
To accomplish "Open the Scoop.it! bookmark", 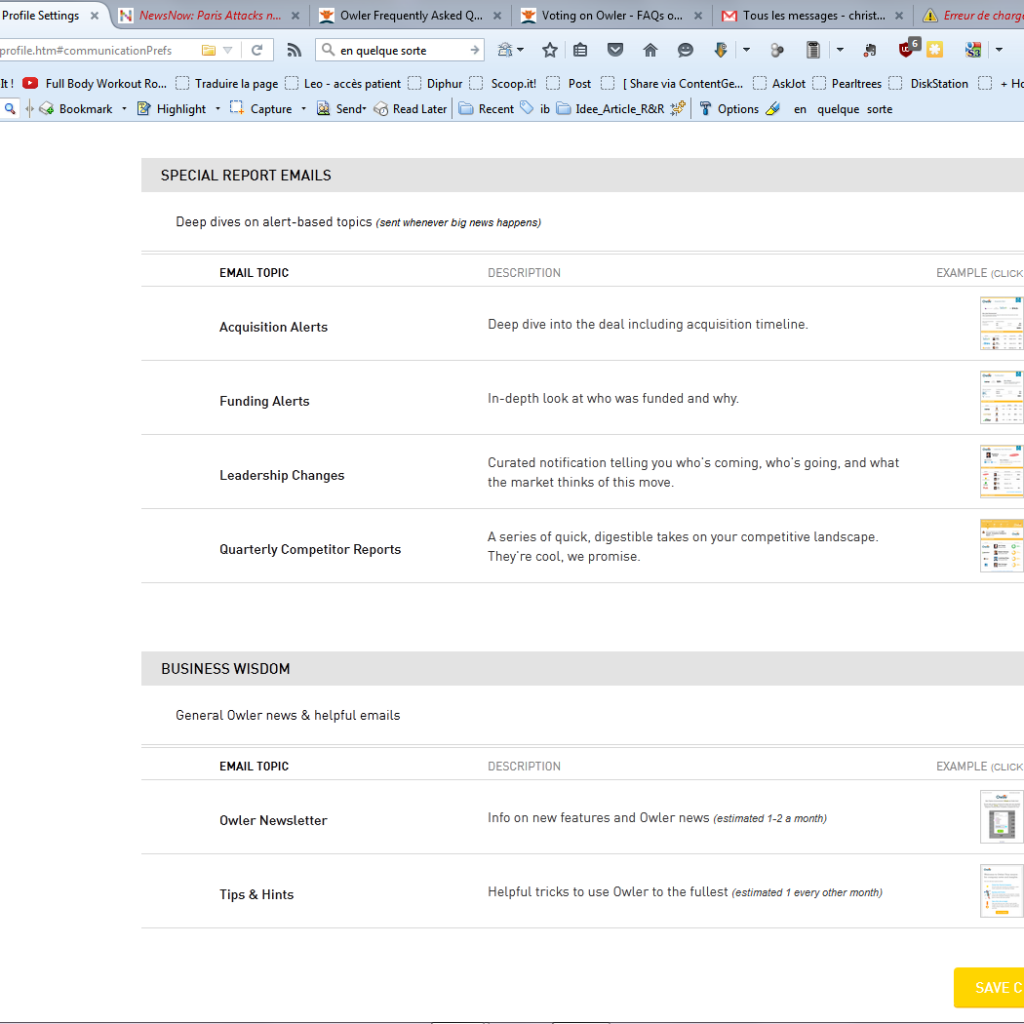I will click(x=503, y=84).
